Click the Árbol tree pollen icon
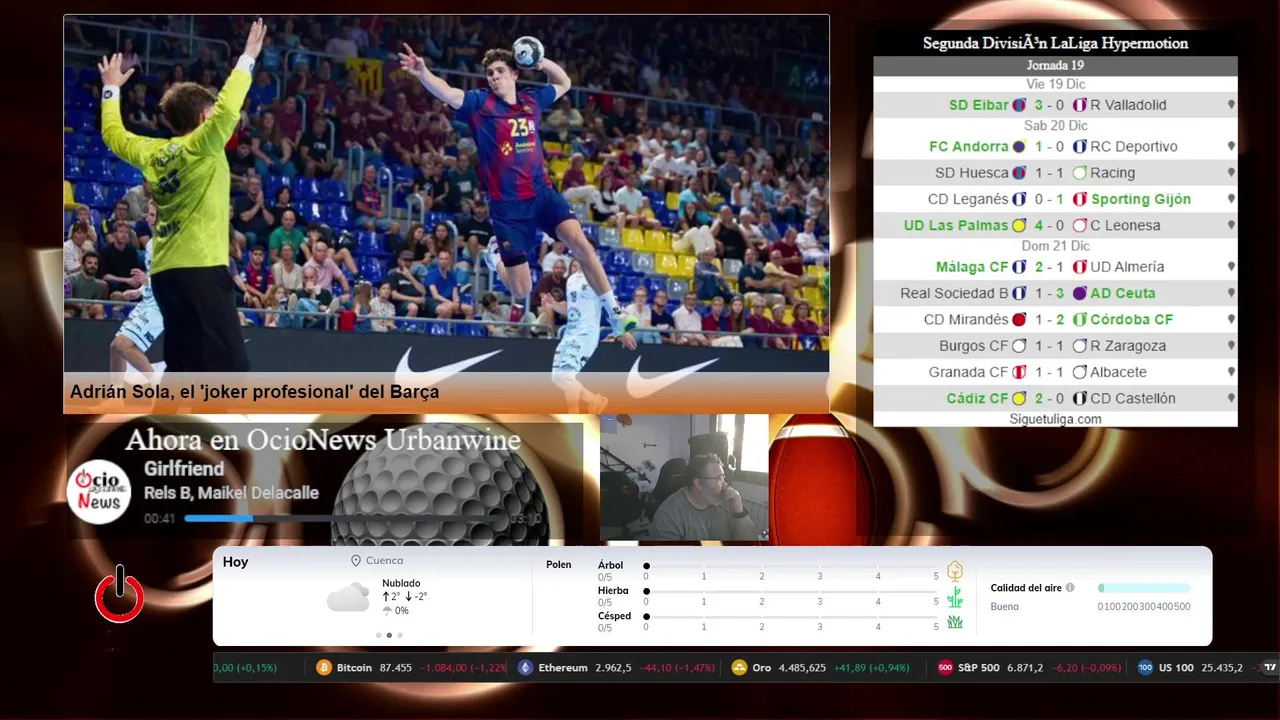 (x=955, y=571)
